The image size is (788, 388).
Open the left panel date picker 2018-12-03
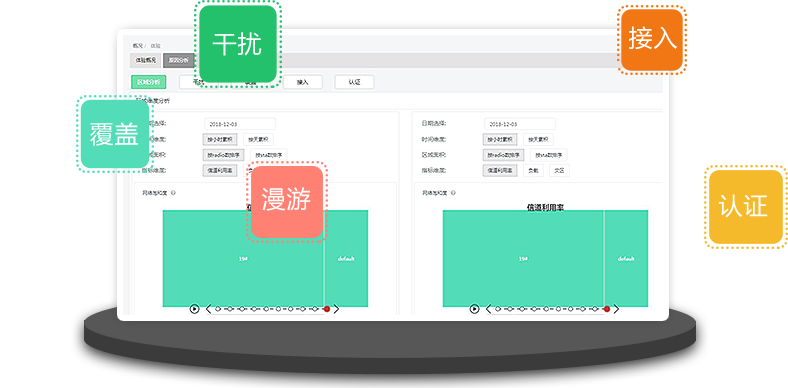tap(240, 124)
